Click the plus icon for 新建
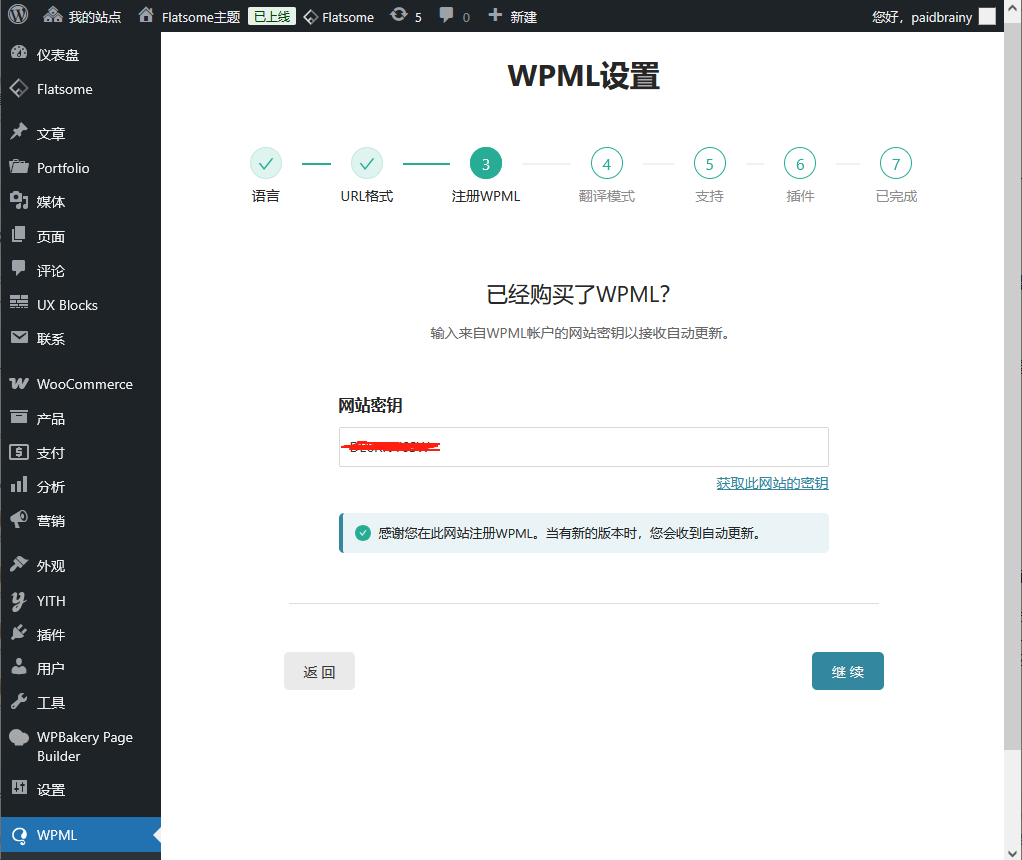 (495, 15)
